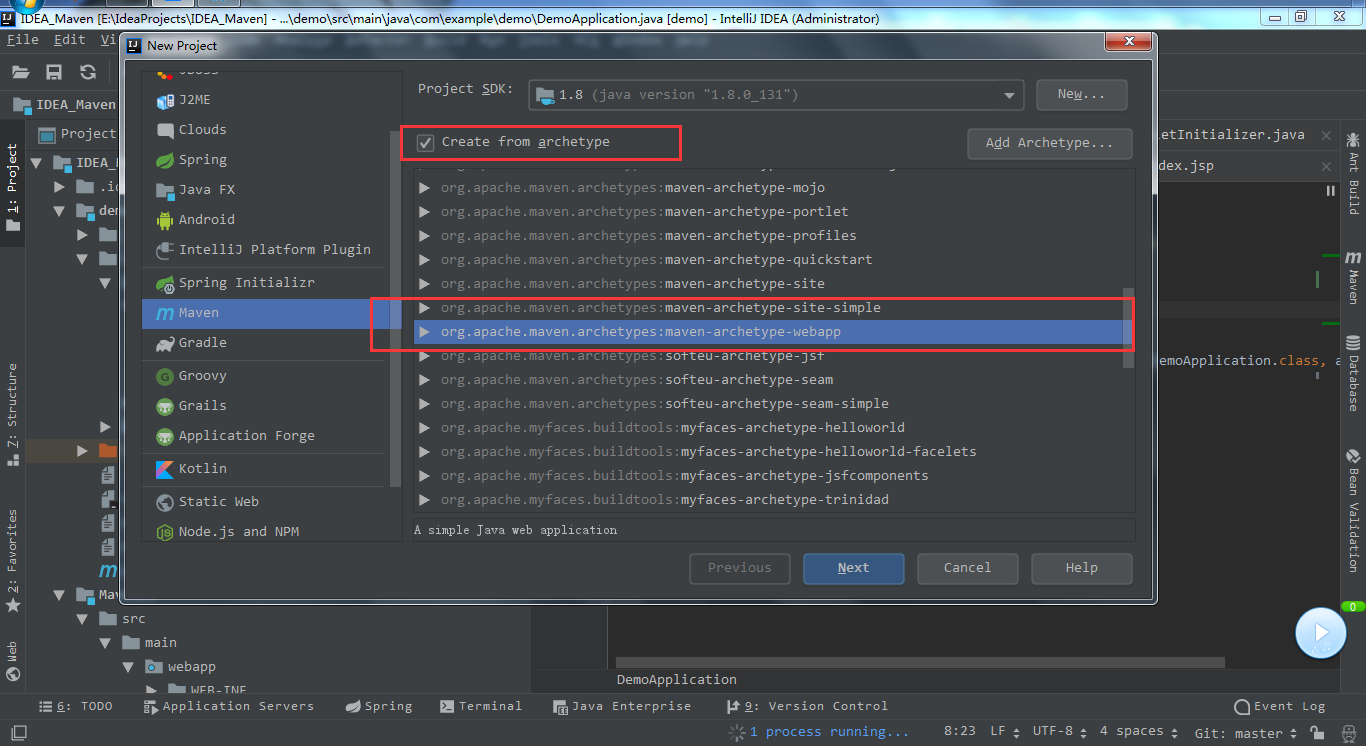Viewport: 1366px width, 746px height.
Task: Select maven-archetype-profiles archetype row
Action: pos(769,236)
